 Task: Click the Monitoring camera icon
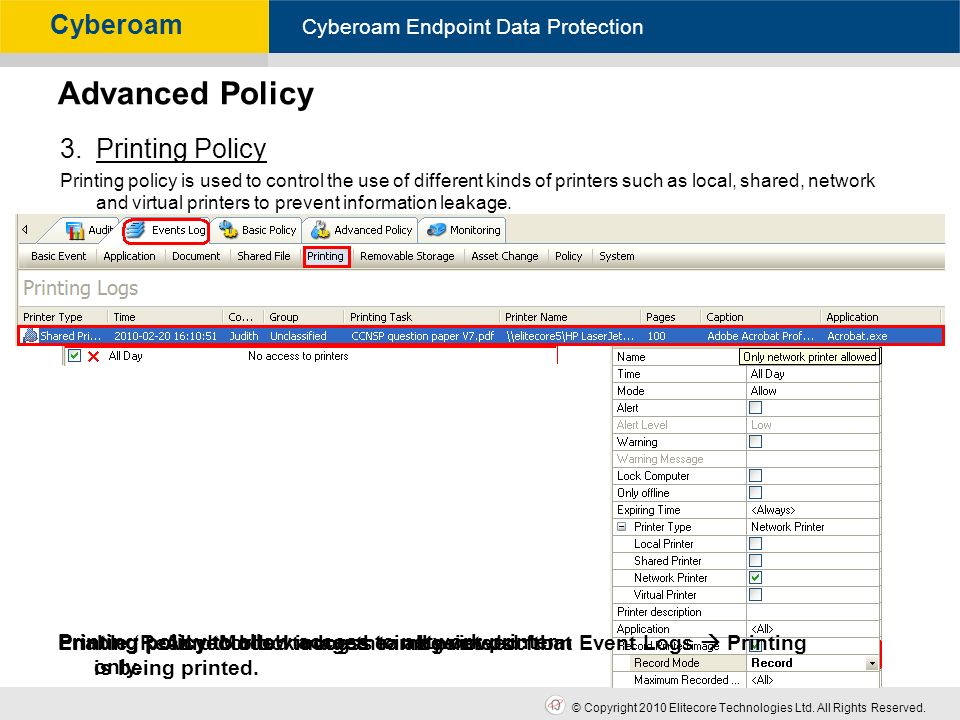click(x=437, y=230)
